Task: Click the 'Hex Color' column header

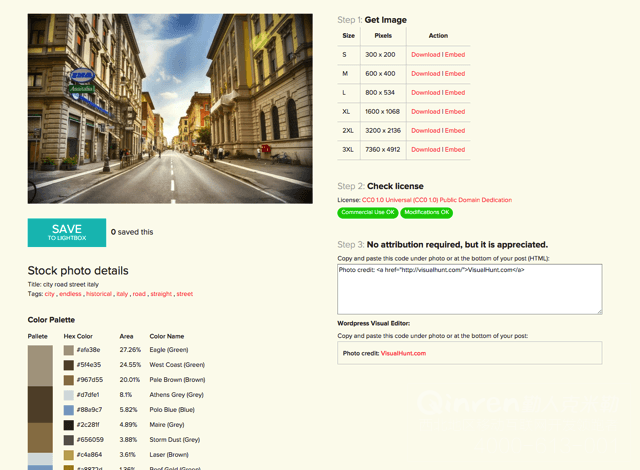Action: point(78,337)
